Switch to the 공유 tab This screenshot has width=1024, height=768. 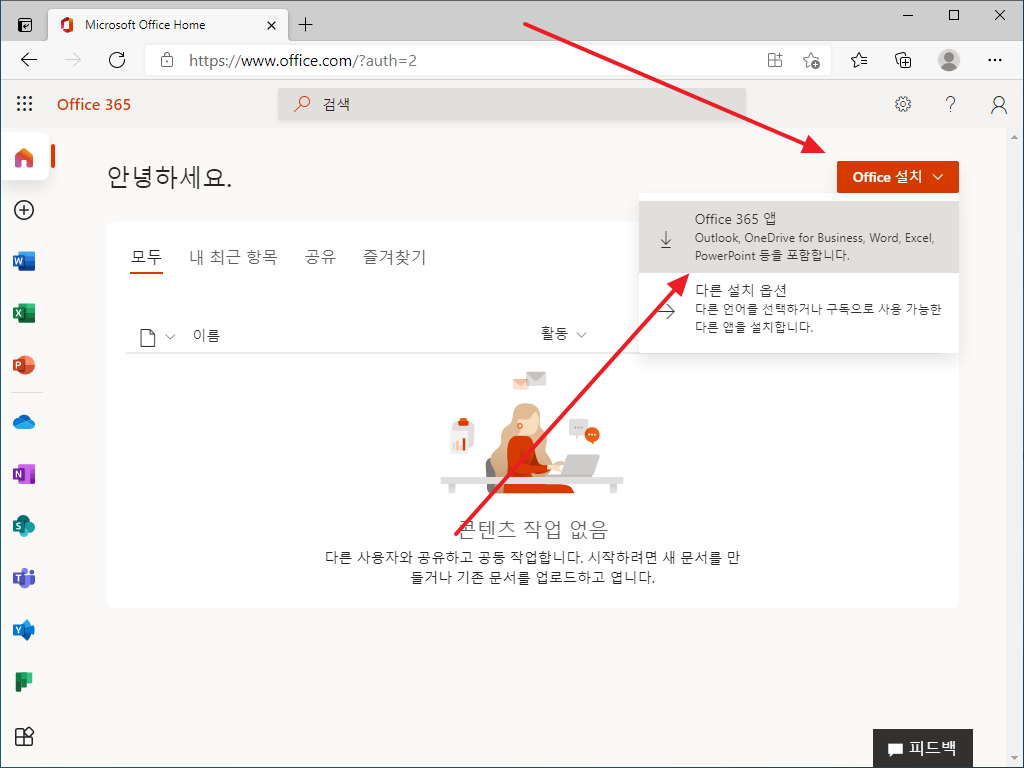tap(320, 257)
